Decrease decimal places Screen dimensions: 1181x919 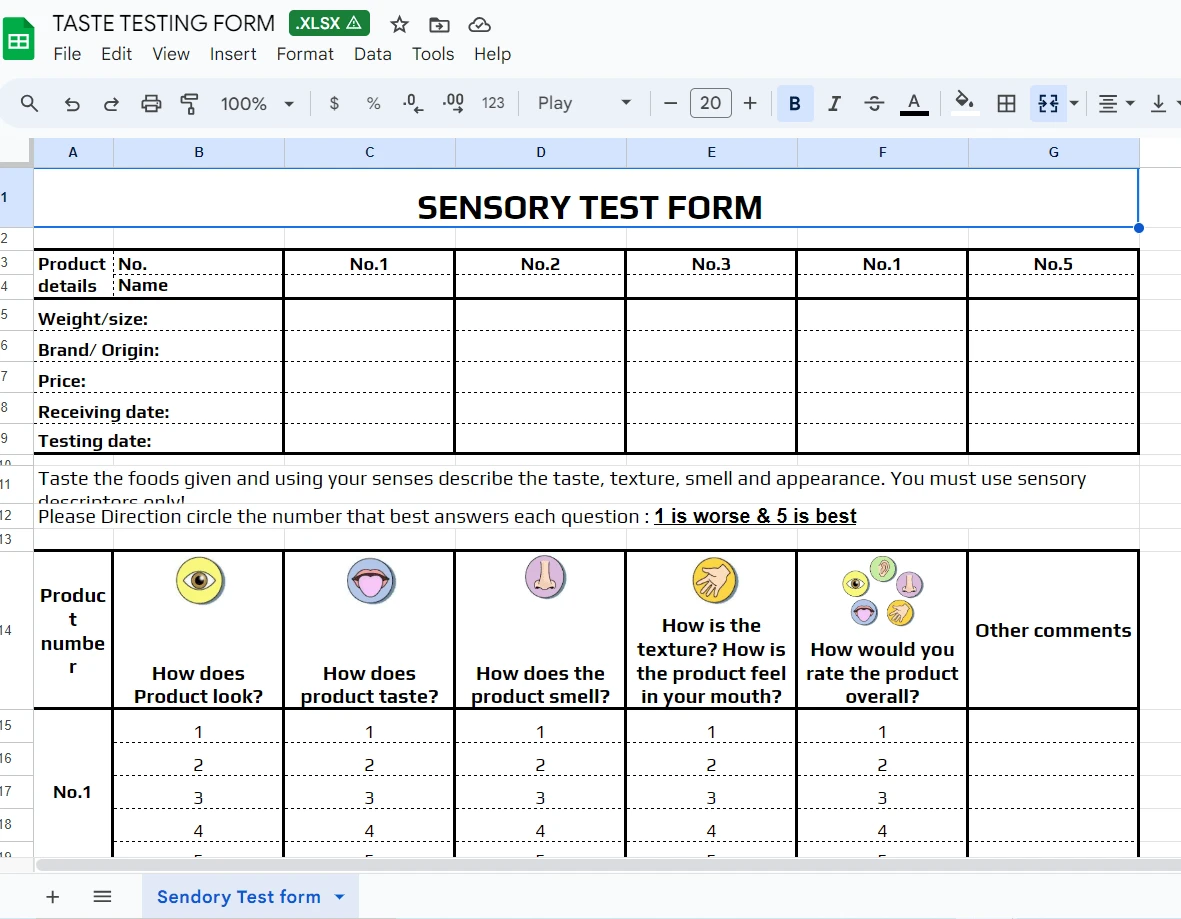click(413, 103)
